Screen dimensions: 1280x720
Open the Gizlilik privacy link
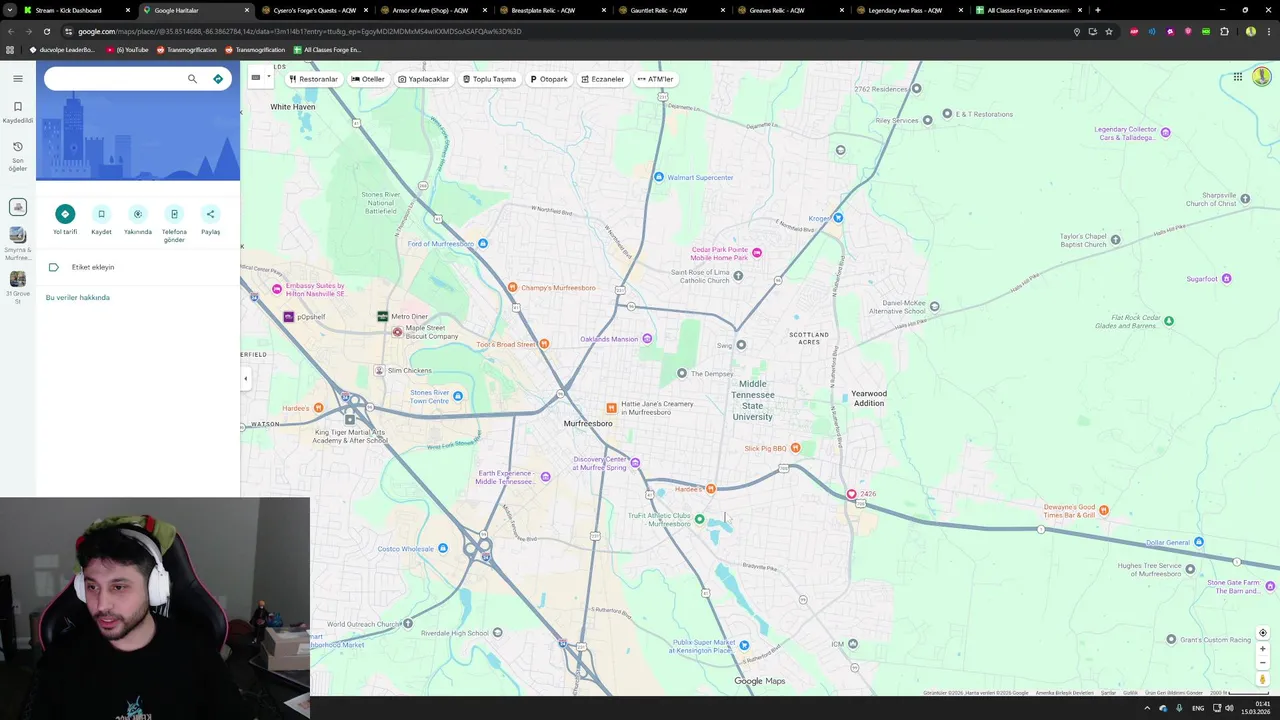pyautogui.click(x=1130, y=693)
